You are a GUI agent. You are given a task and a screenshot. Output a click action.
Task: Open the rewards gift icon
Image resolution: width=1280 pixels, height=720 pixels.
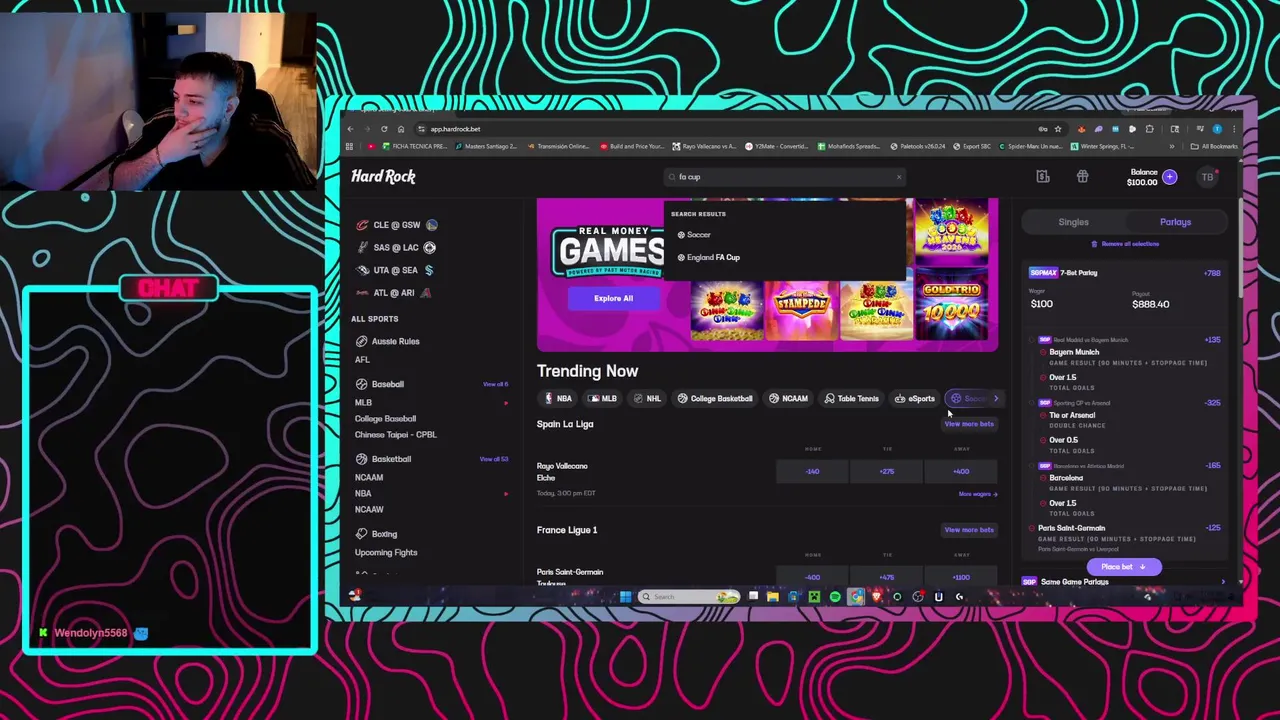click(x=1082, y=177)
